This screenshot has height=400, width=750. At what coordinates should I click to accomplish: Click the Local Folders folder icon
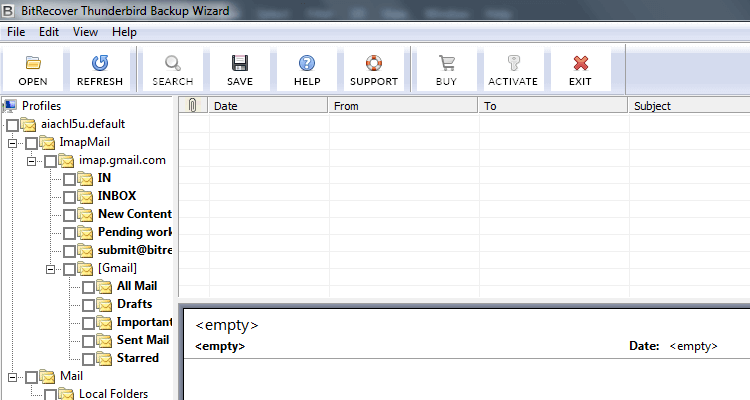click(x=66, y=394)
